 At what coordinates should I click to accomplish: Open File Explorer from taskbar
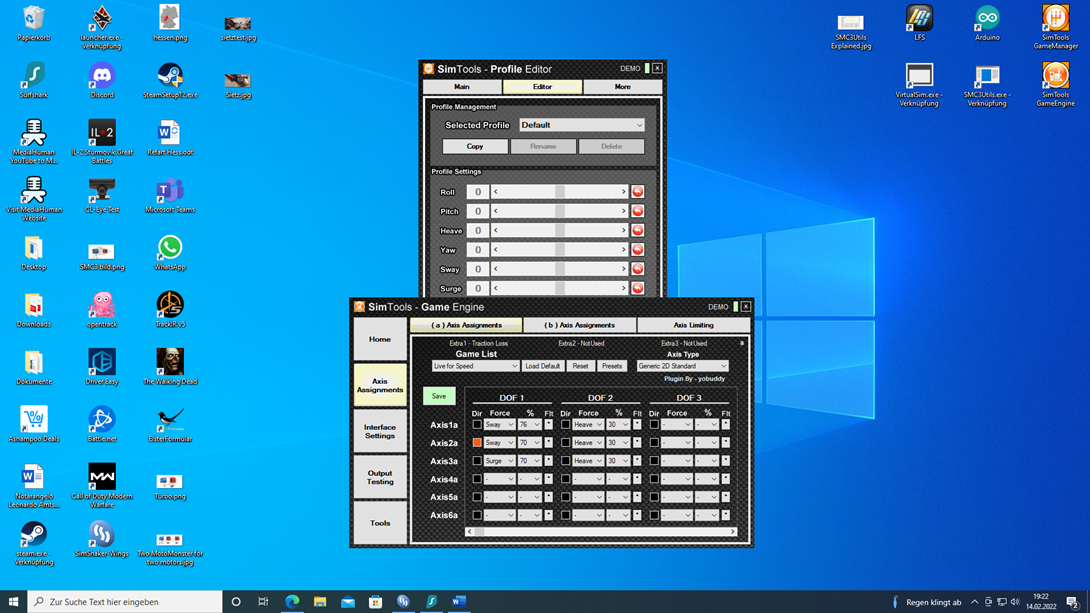(320, 601)
